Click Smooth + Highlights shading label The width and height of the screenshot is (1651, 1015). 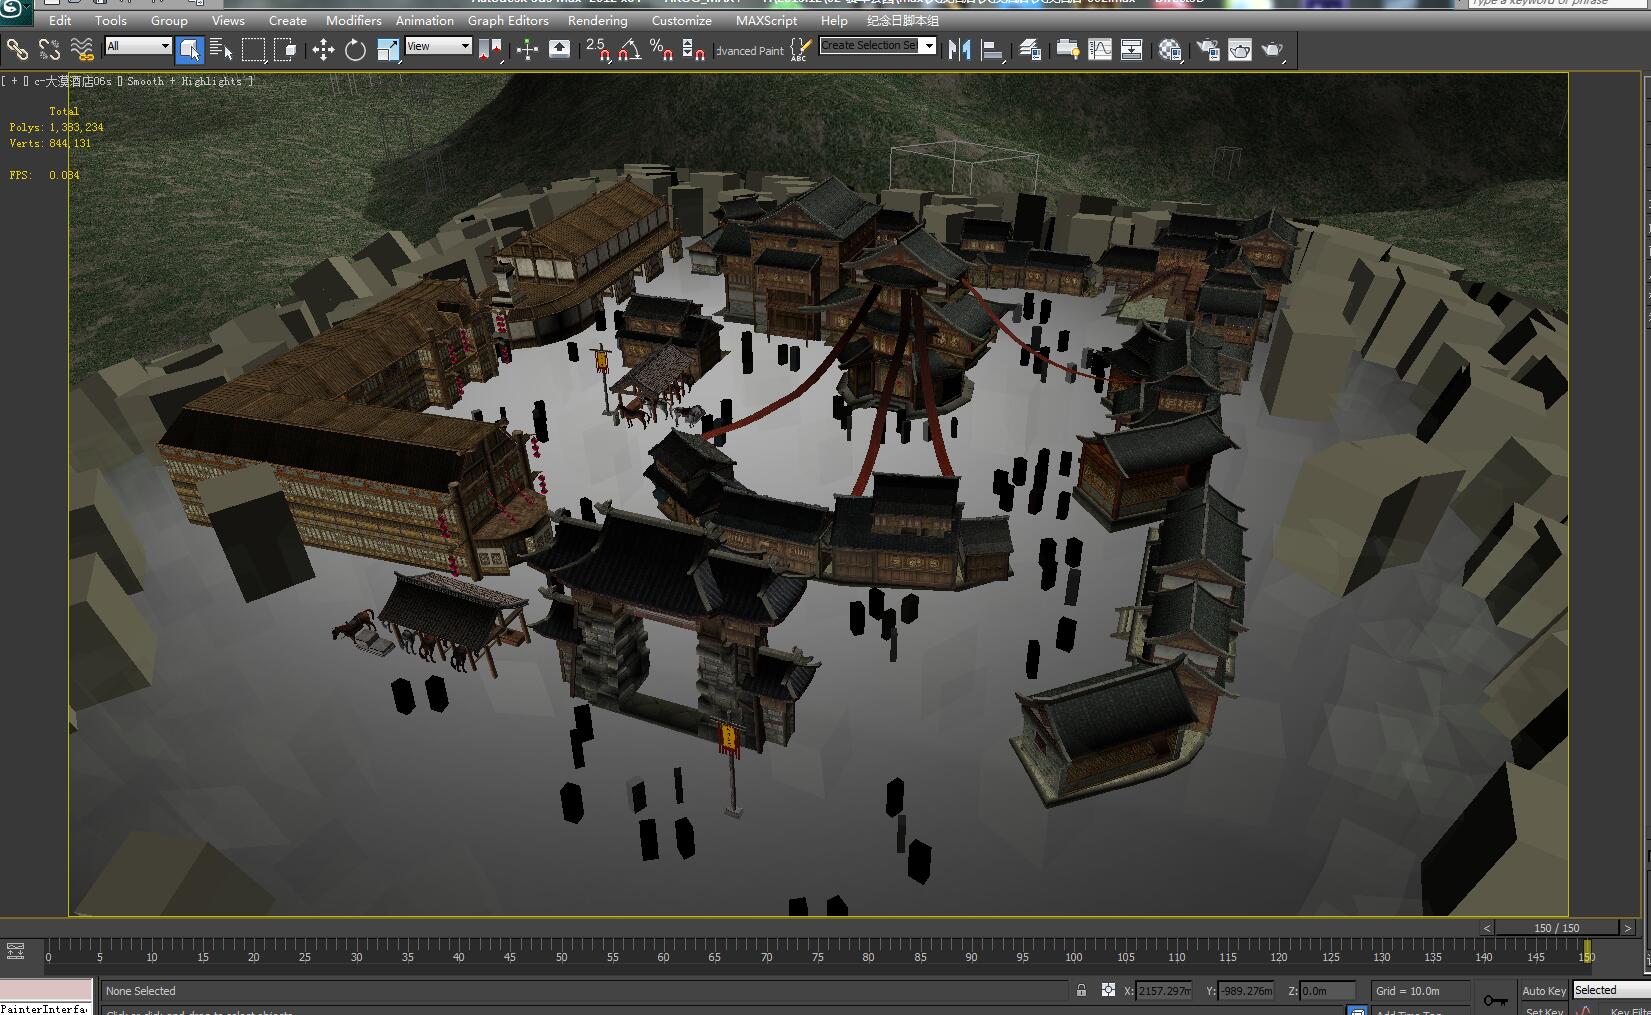[x=184, y=81]
